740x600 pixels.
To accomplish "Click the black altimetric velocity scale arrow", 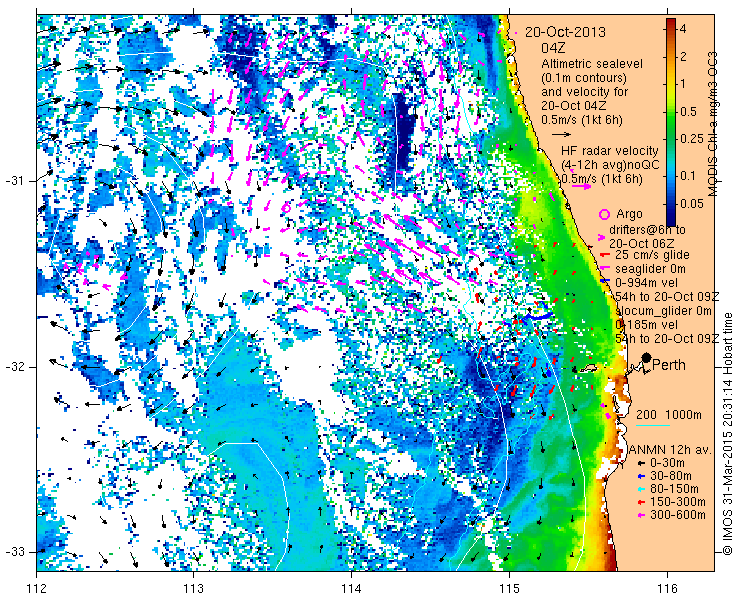I will tap(562, 135).
